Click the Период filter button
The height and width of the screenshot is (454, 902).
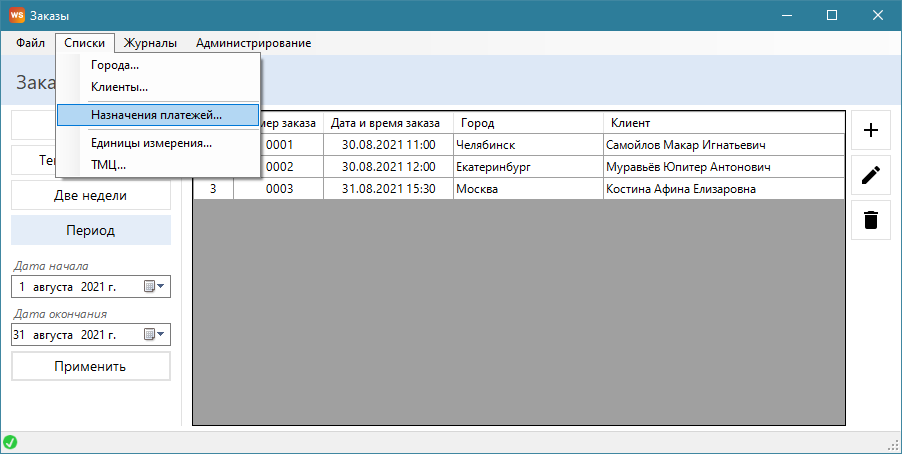(91, 230)
